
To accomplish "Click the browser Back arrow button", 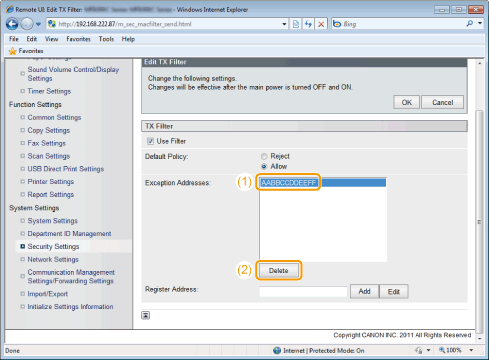I will point(12,24).
